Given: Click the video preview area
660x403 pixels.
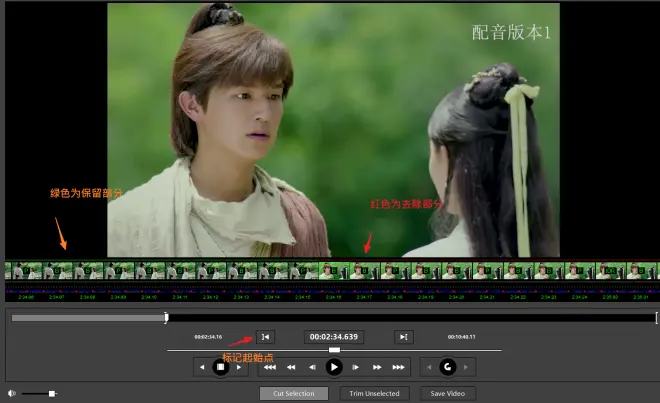Looking at the screenshot, I should coord(333,130).
